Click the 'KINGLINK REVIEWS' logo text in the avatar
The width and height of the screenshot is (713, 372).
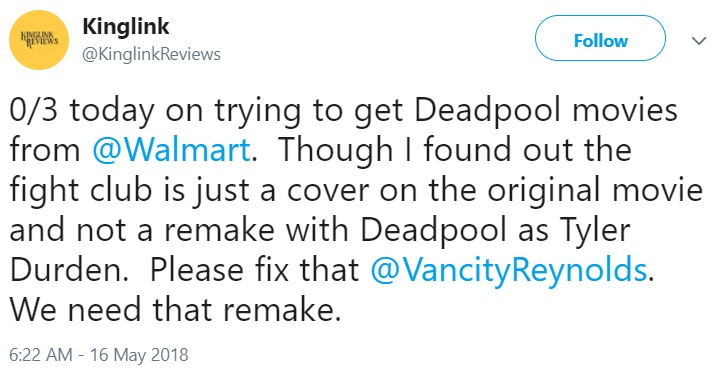[40, 40]
